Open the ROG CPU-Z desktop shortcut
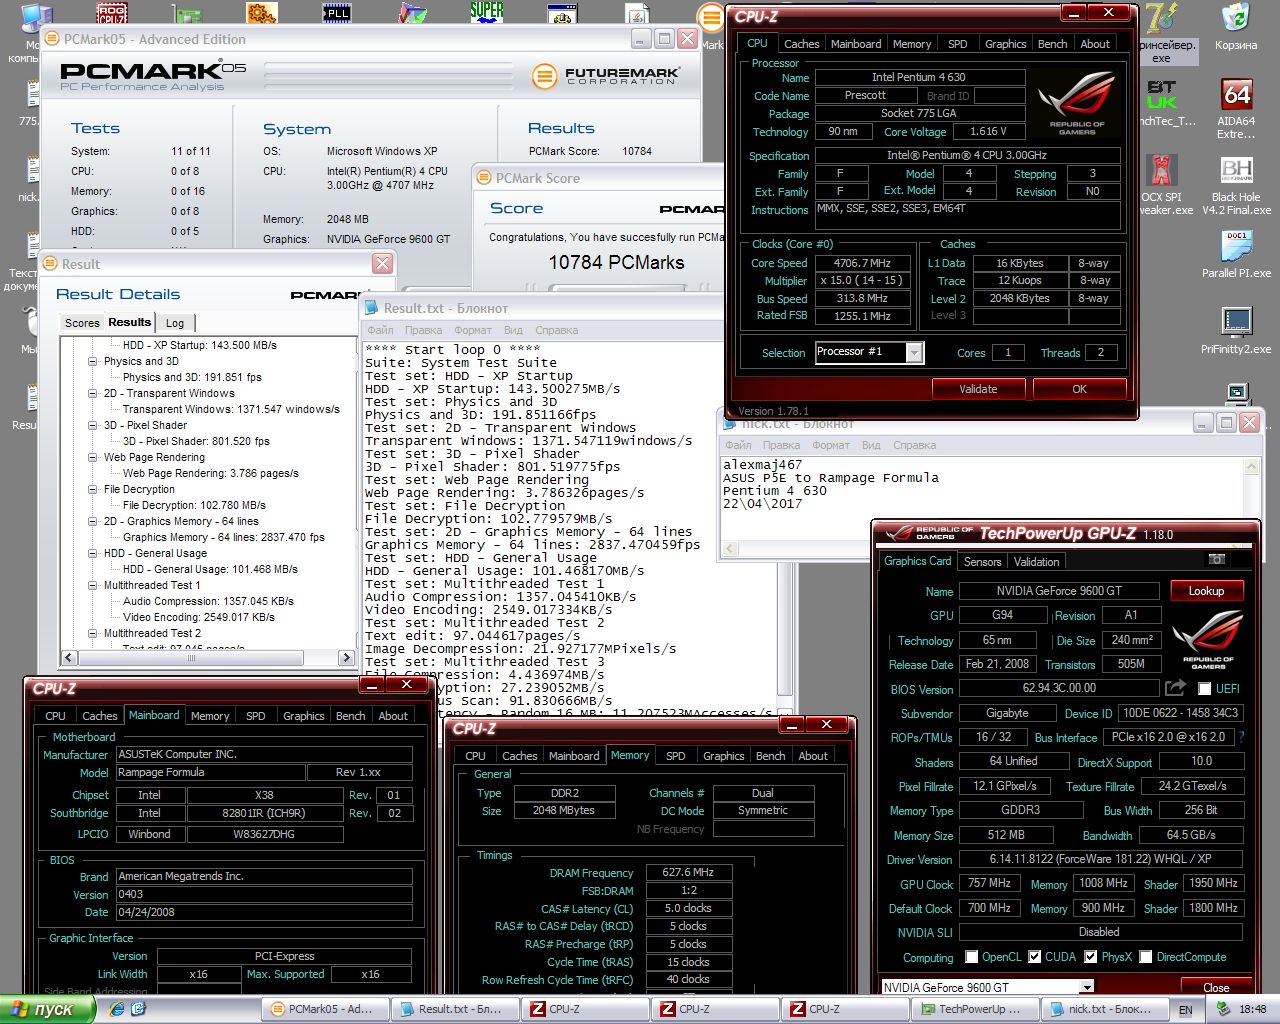 pyautogui.click(x=111, y=12)
